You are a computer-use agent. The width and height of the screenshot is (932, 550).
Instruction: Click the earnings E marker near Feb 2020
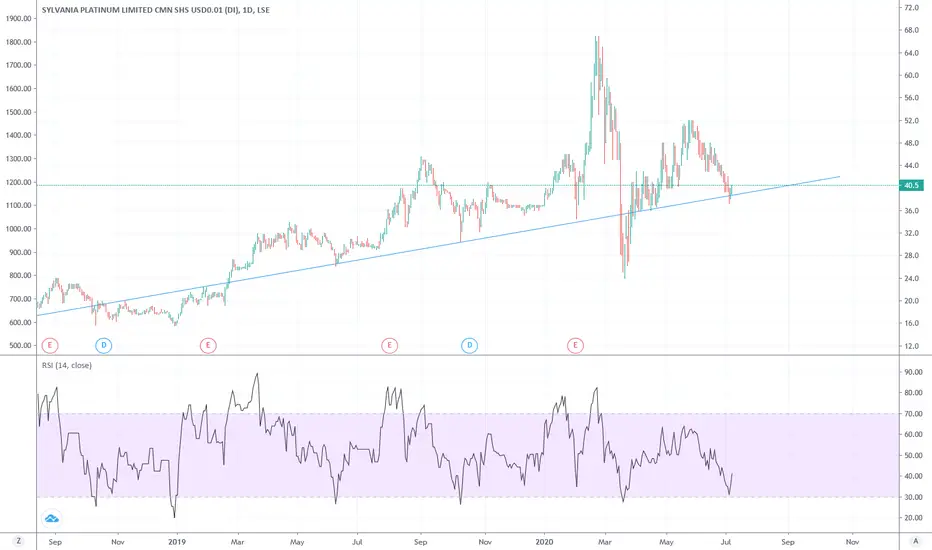click(575, 345)
